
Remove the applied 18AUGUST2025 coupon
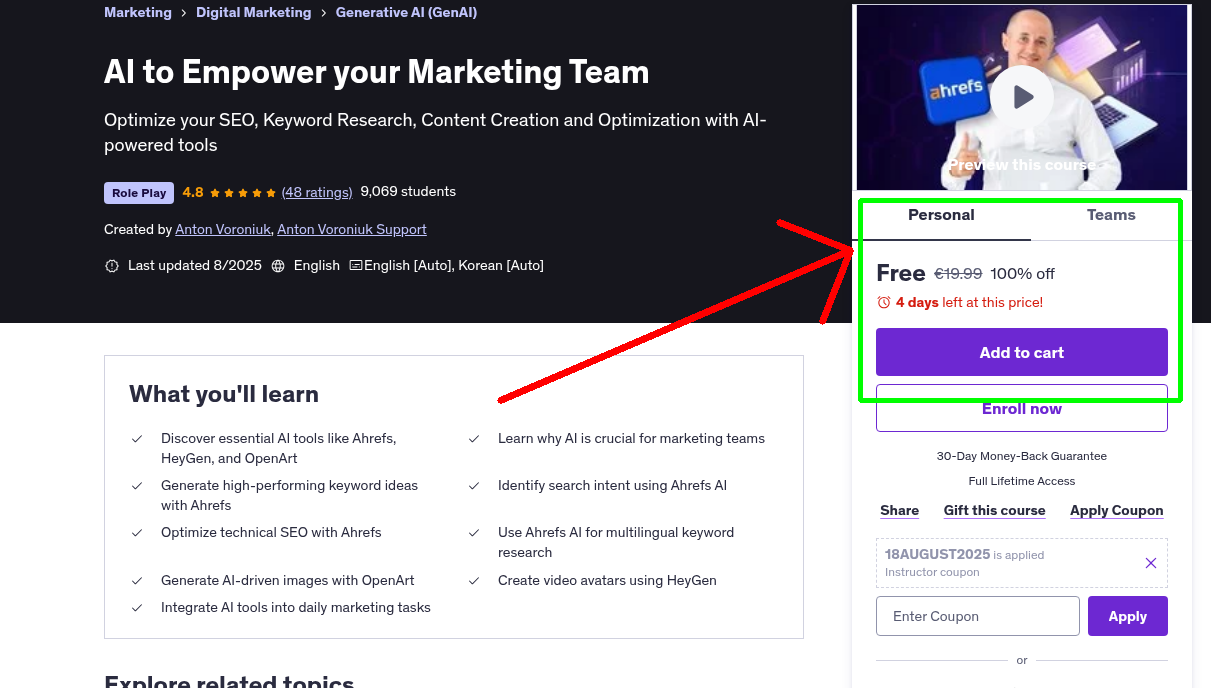pos(1151,563)
